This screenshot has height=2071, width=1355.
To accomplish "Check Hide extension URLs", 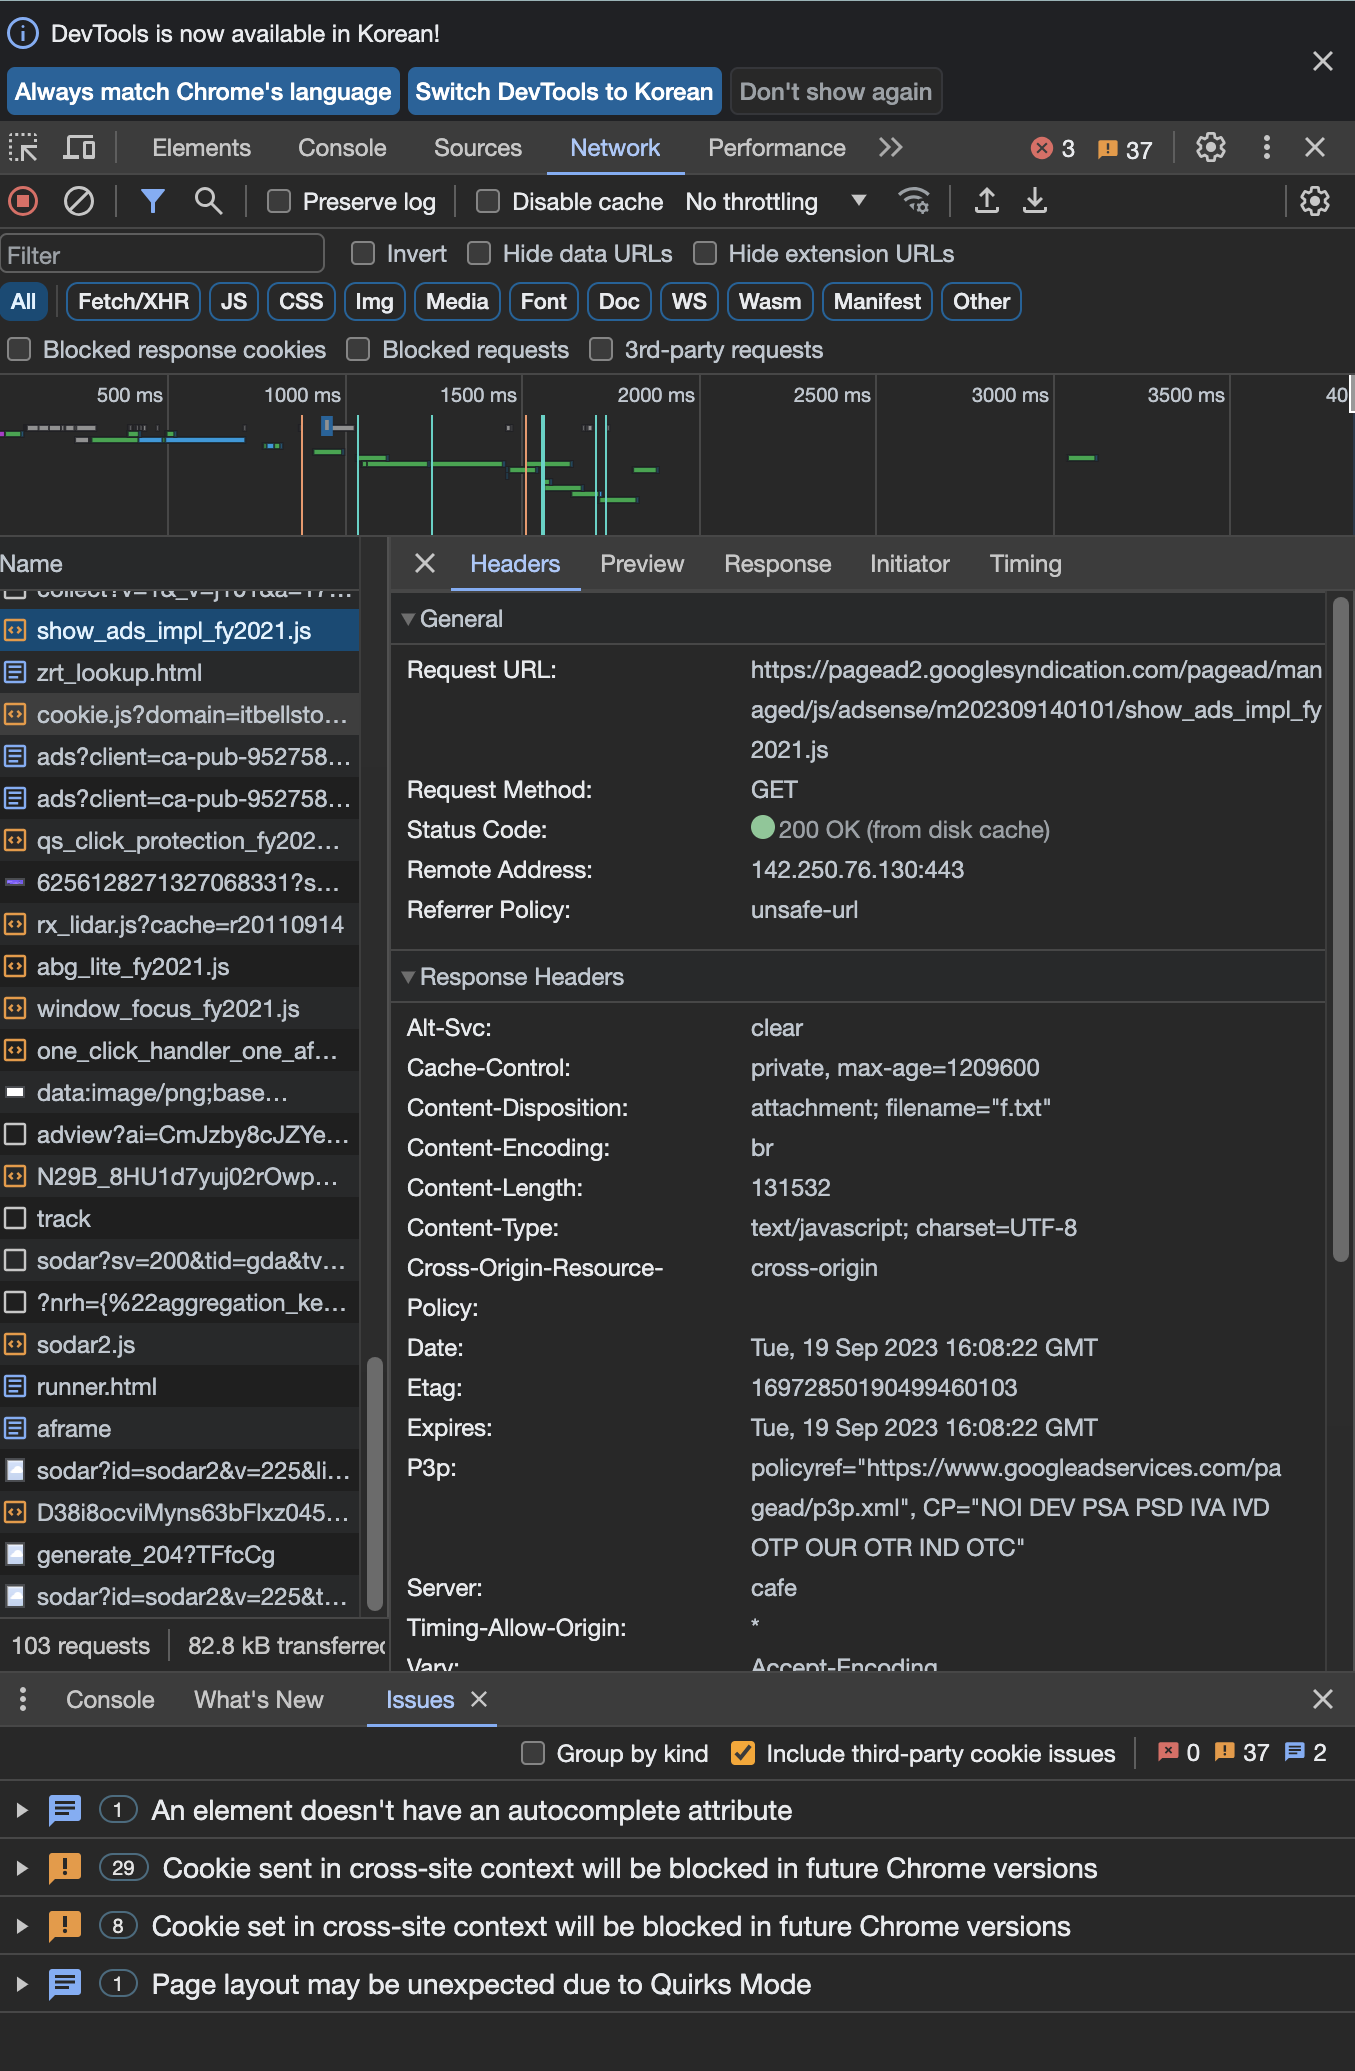I will tap(705, 253).
